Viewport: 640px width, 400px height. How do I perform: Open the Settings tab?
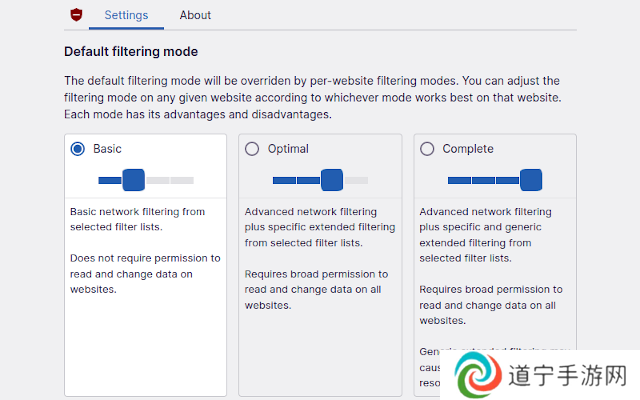(x=126, y=15)
